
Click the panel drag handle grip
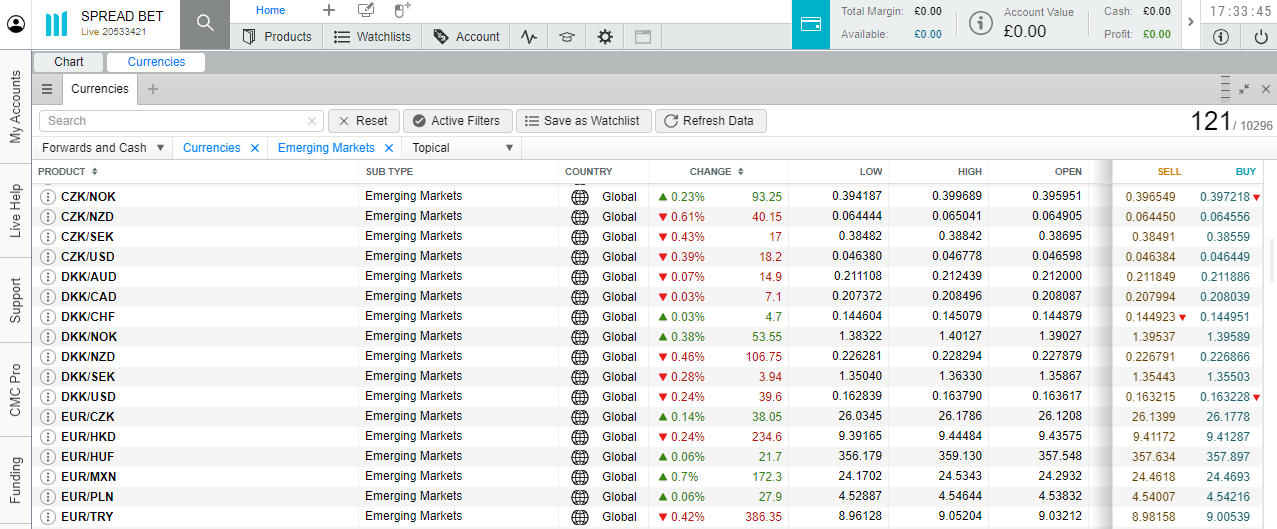(1225, 89)
